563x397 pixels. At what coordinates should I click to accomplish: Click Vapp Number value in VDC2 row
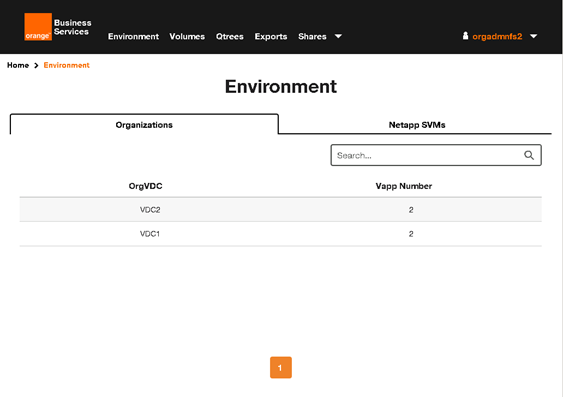411,210
